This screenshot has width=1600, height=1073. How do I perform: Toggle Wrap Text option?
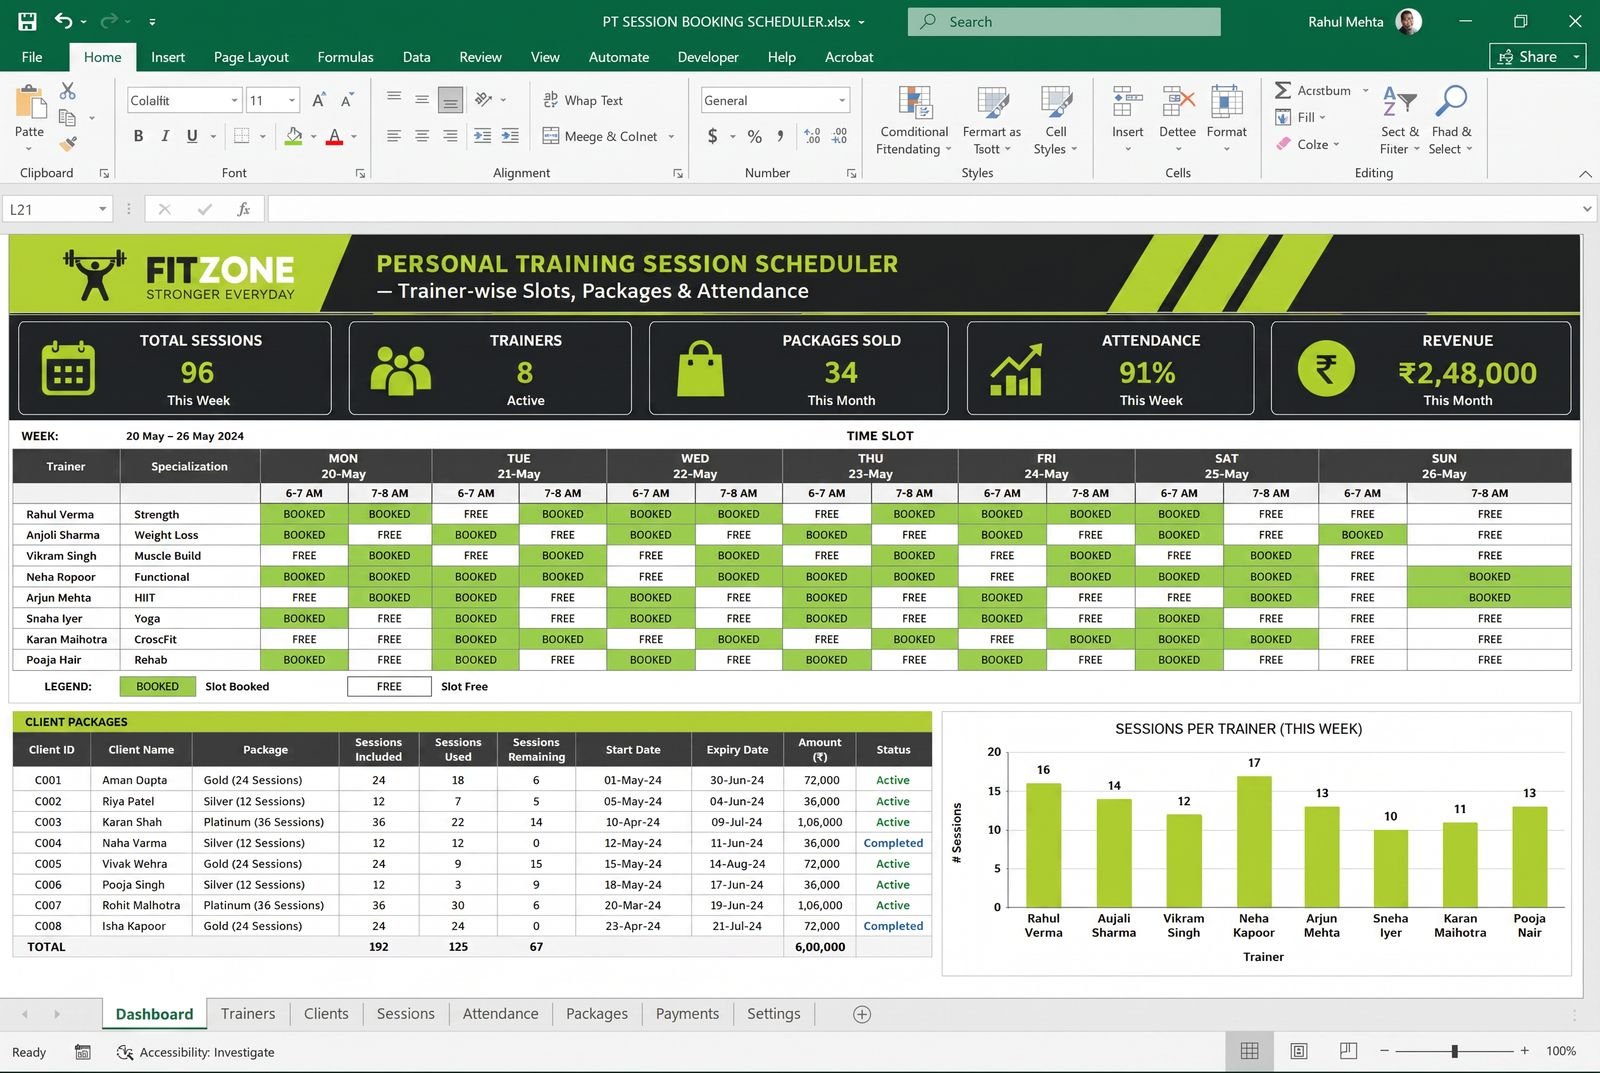pyautogui.click(x=583, y=100)
